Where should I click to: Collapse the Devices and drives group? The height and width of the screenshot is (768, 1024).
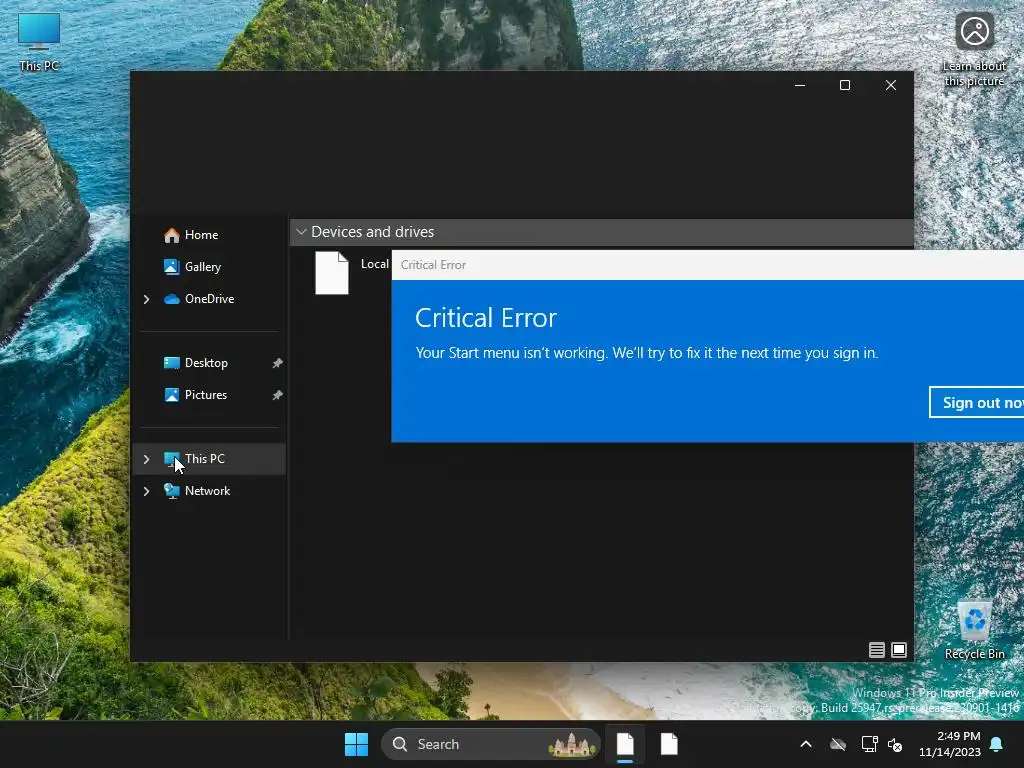(x=301, y=232)
